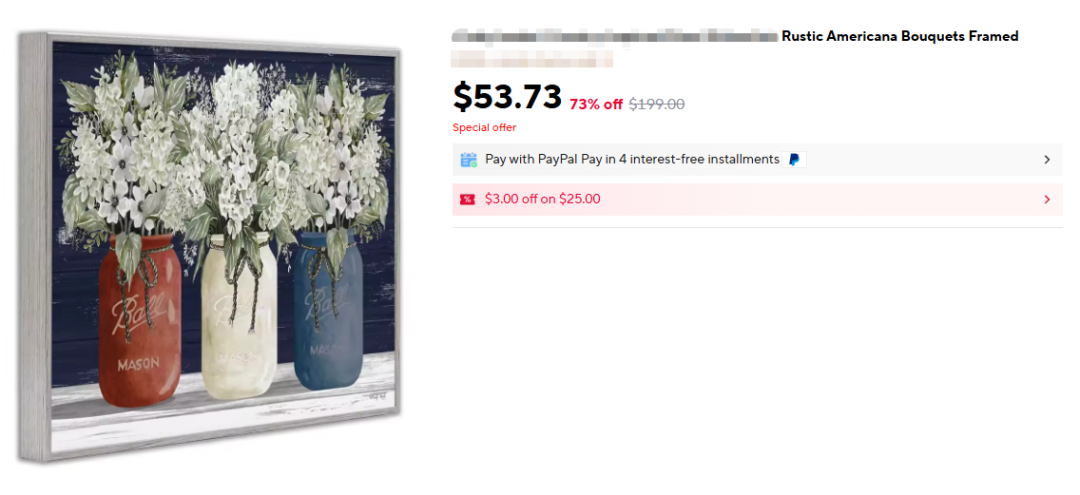Click the white mason jar in picture
Image resolution: width=1080 pixels, height=495 pixels.
pos(239,317)
